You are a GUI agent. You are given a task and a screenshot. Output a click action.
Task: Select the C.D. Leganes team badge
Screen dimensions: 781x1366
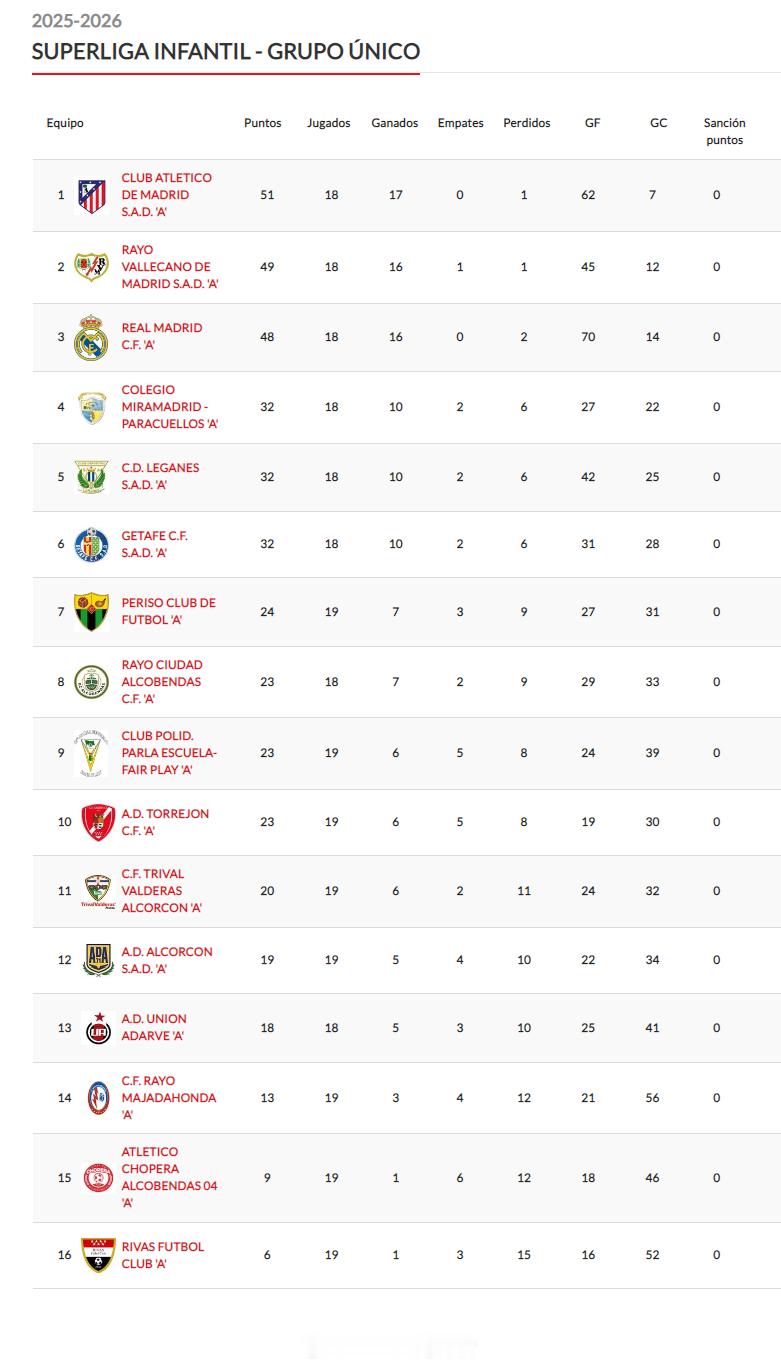click(x=92, y=477)
